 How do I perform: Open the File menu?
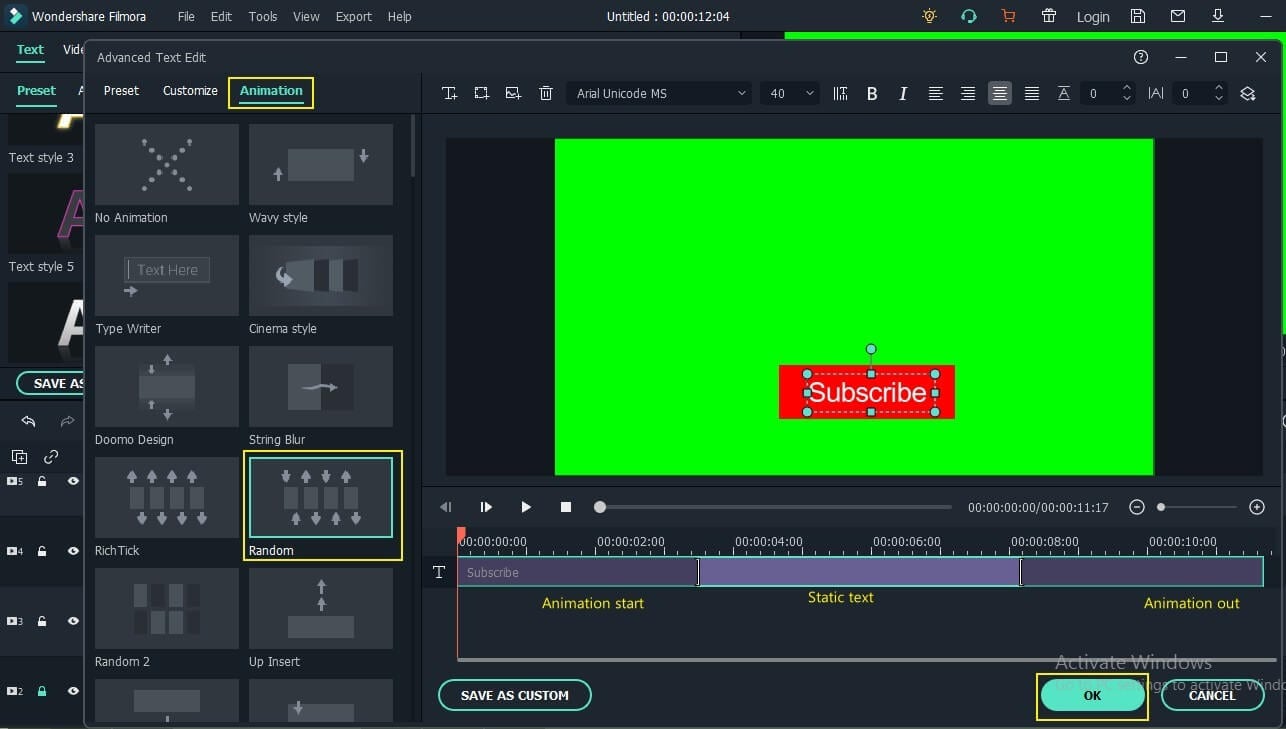[x=186, y=16]
